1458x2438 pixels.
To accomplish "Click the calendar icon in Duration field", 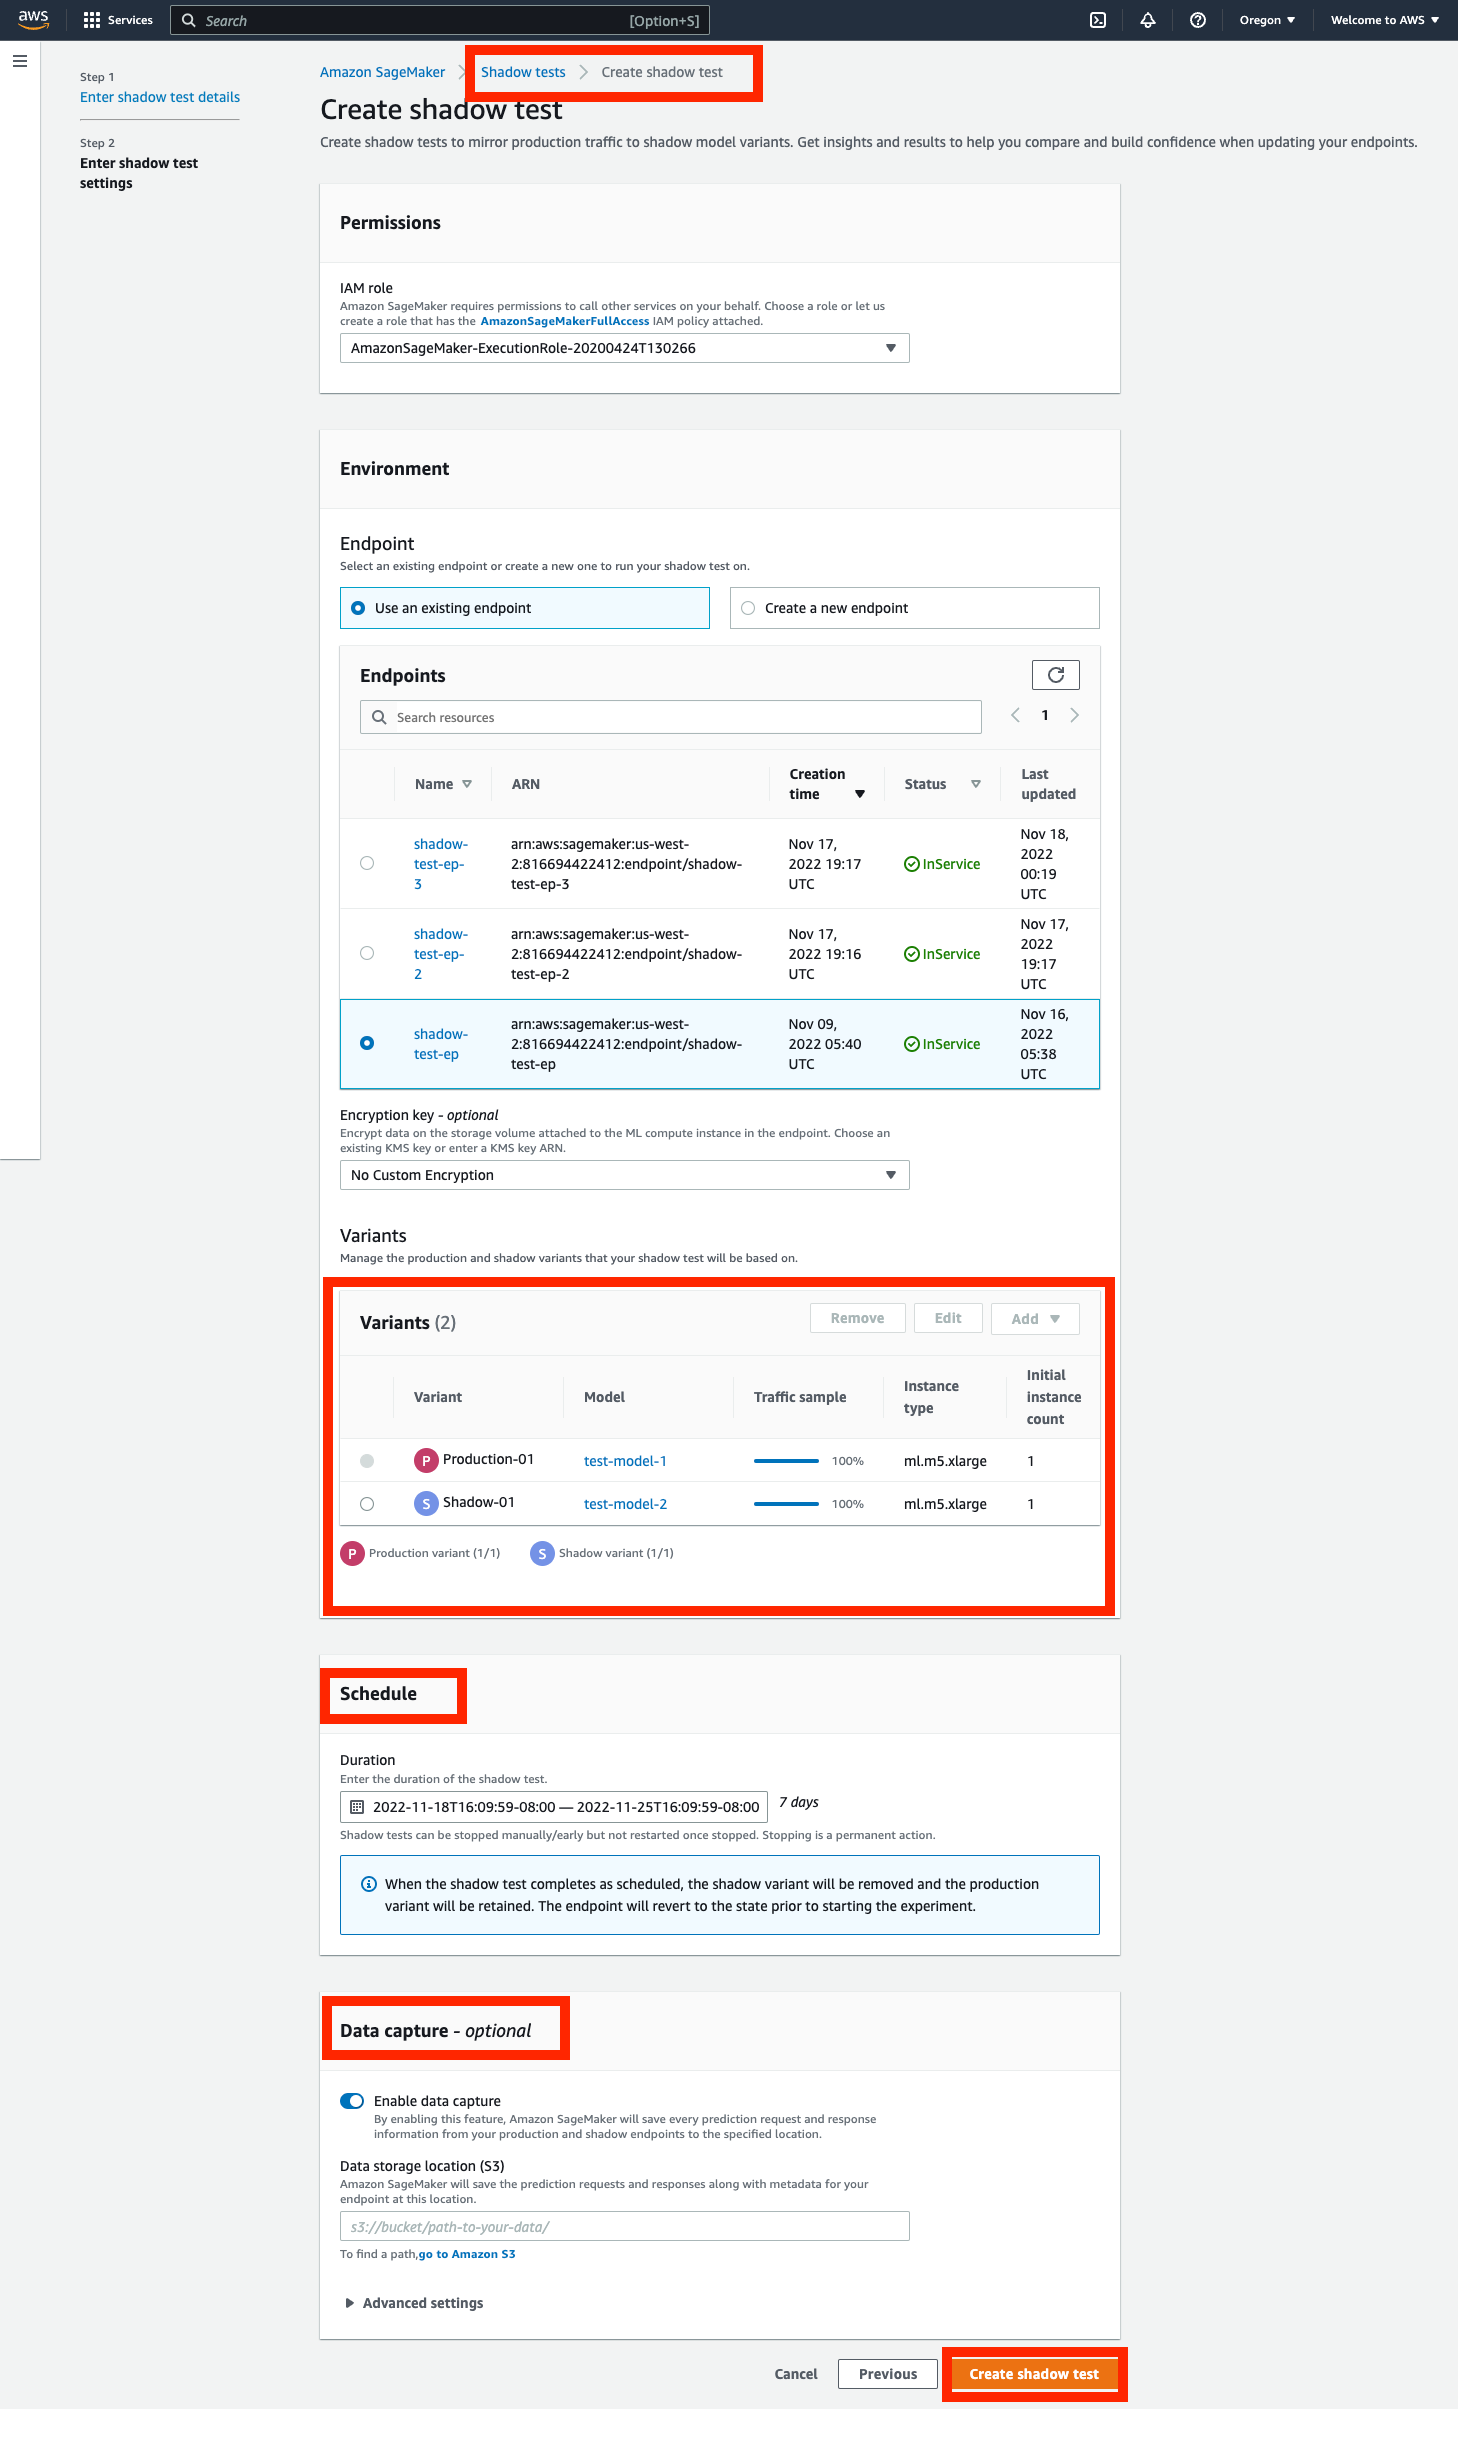I will click(x=357, y=1807).
